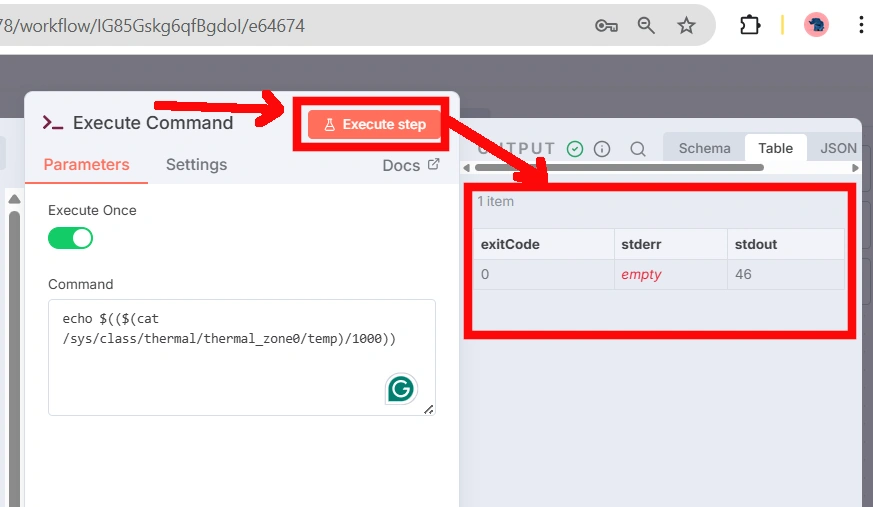Toggle the Execute Once switch
The image size is (873, 507).
[x=70, y=238]
